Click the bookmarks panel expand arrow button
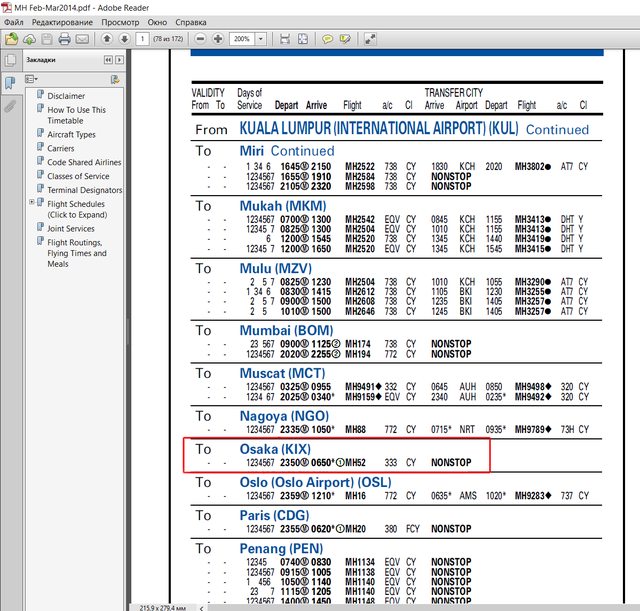This screenshot has height=611, width=640. (x=119, y=60)
